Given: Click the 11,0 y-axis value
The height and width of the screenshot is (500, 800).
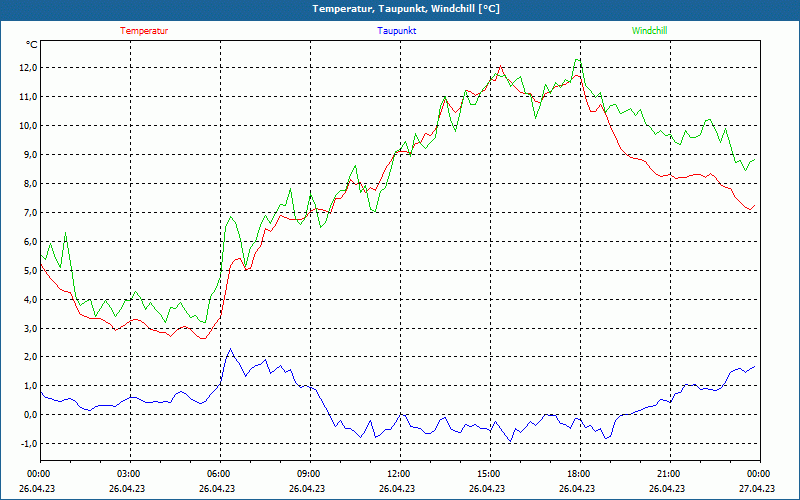Looking at the screenshot, I should 29,97.
